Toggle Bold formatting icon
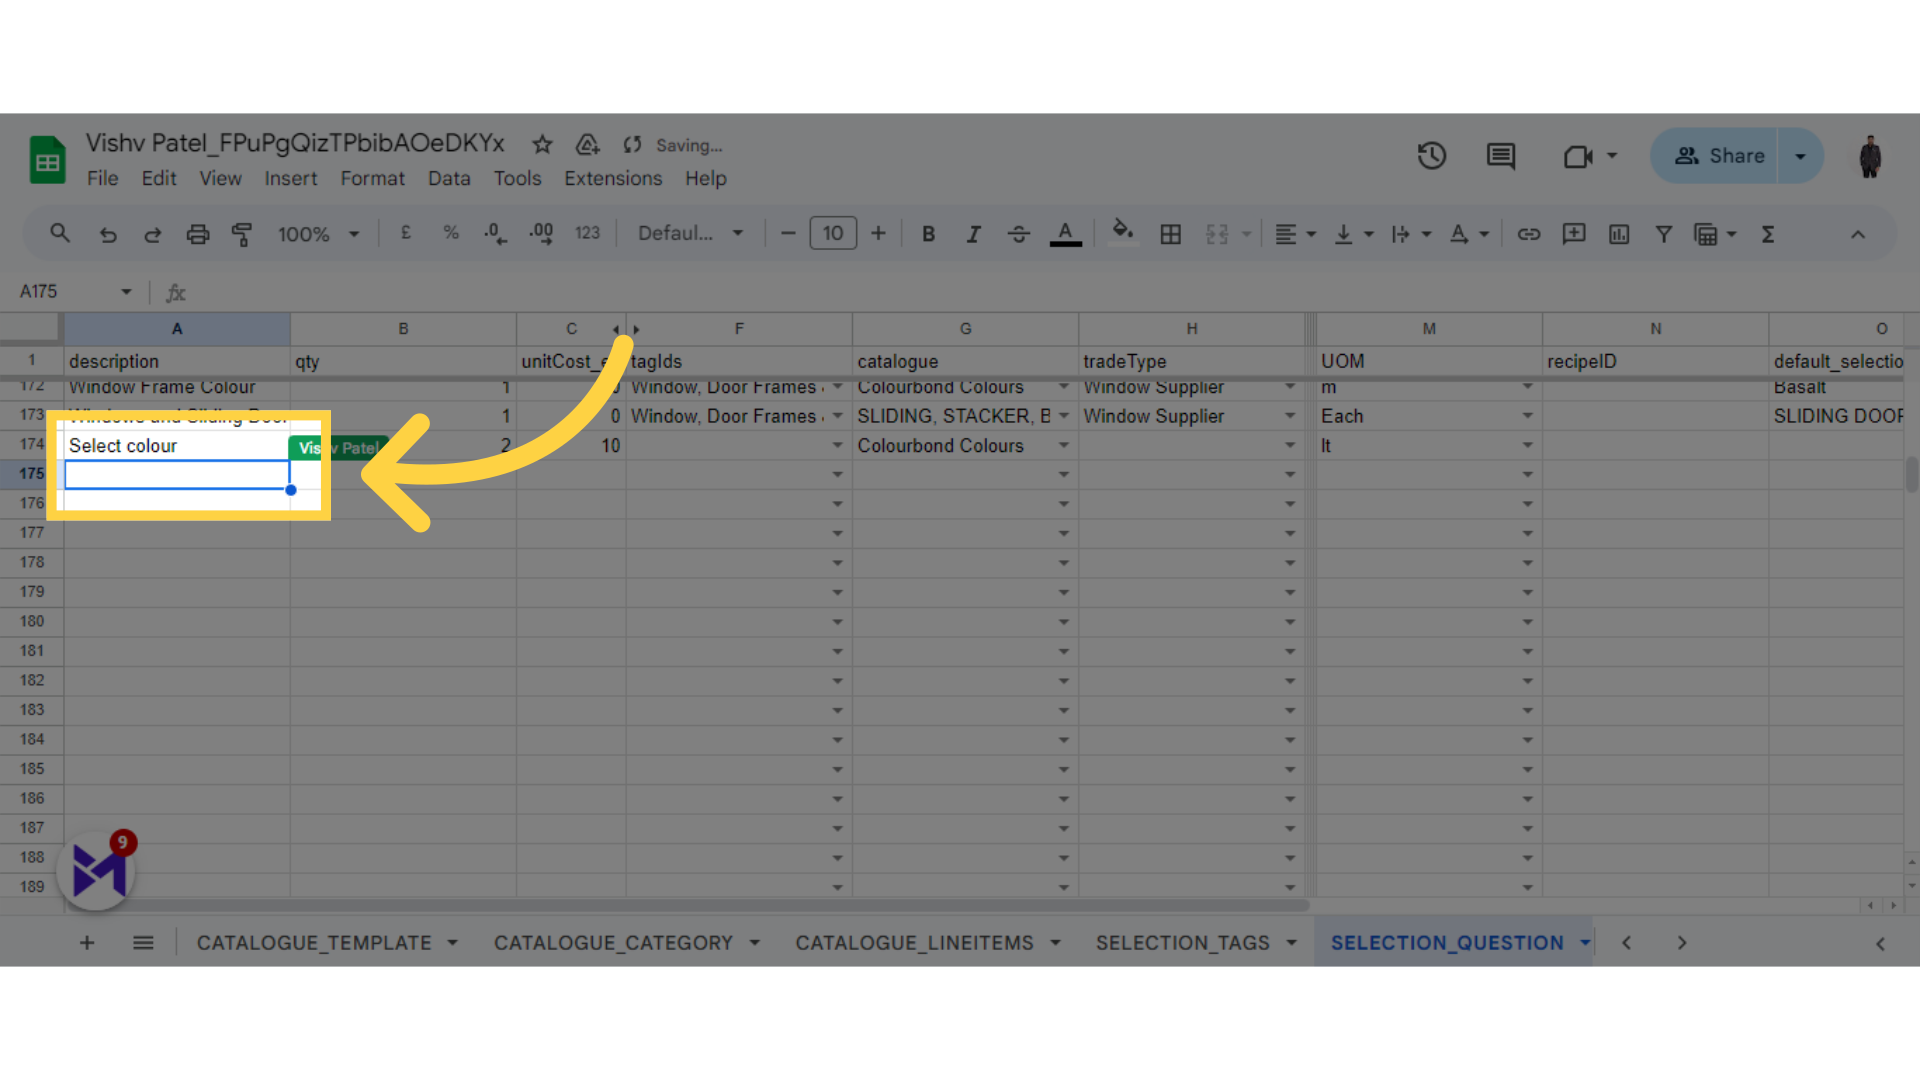This screenshot has height=1080, width=1920. (x=927, y=233)
